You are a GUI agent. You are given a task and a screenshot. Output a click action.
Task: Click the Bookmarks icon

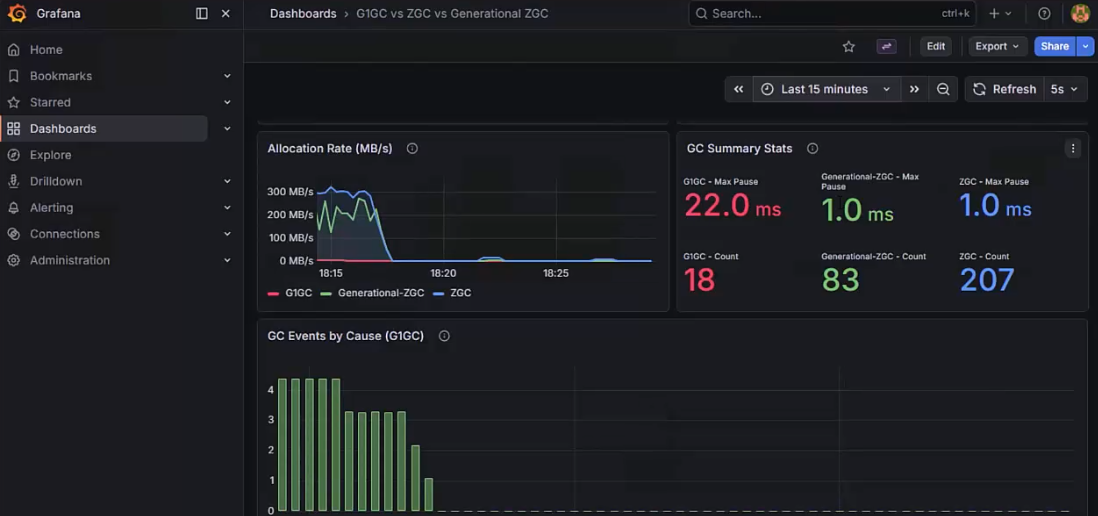click(13, 76)
